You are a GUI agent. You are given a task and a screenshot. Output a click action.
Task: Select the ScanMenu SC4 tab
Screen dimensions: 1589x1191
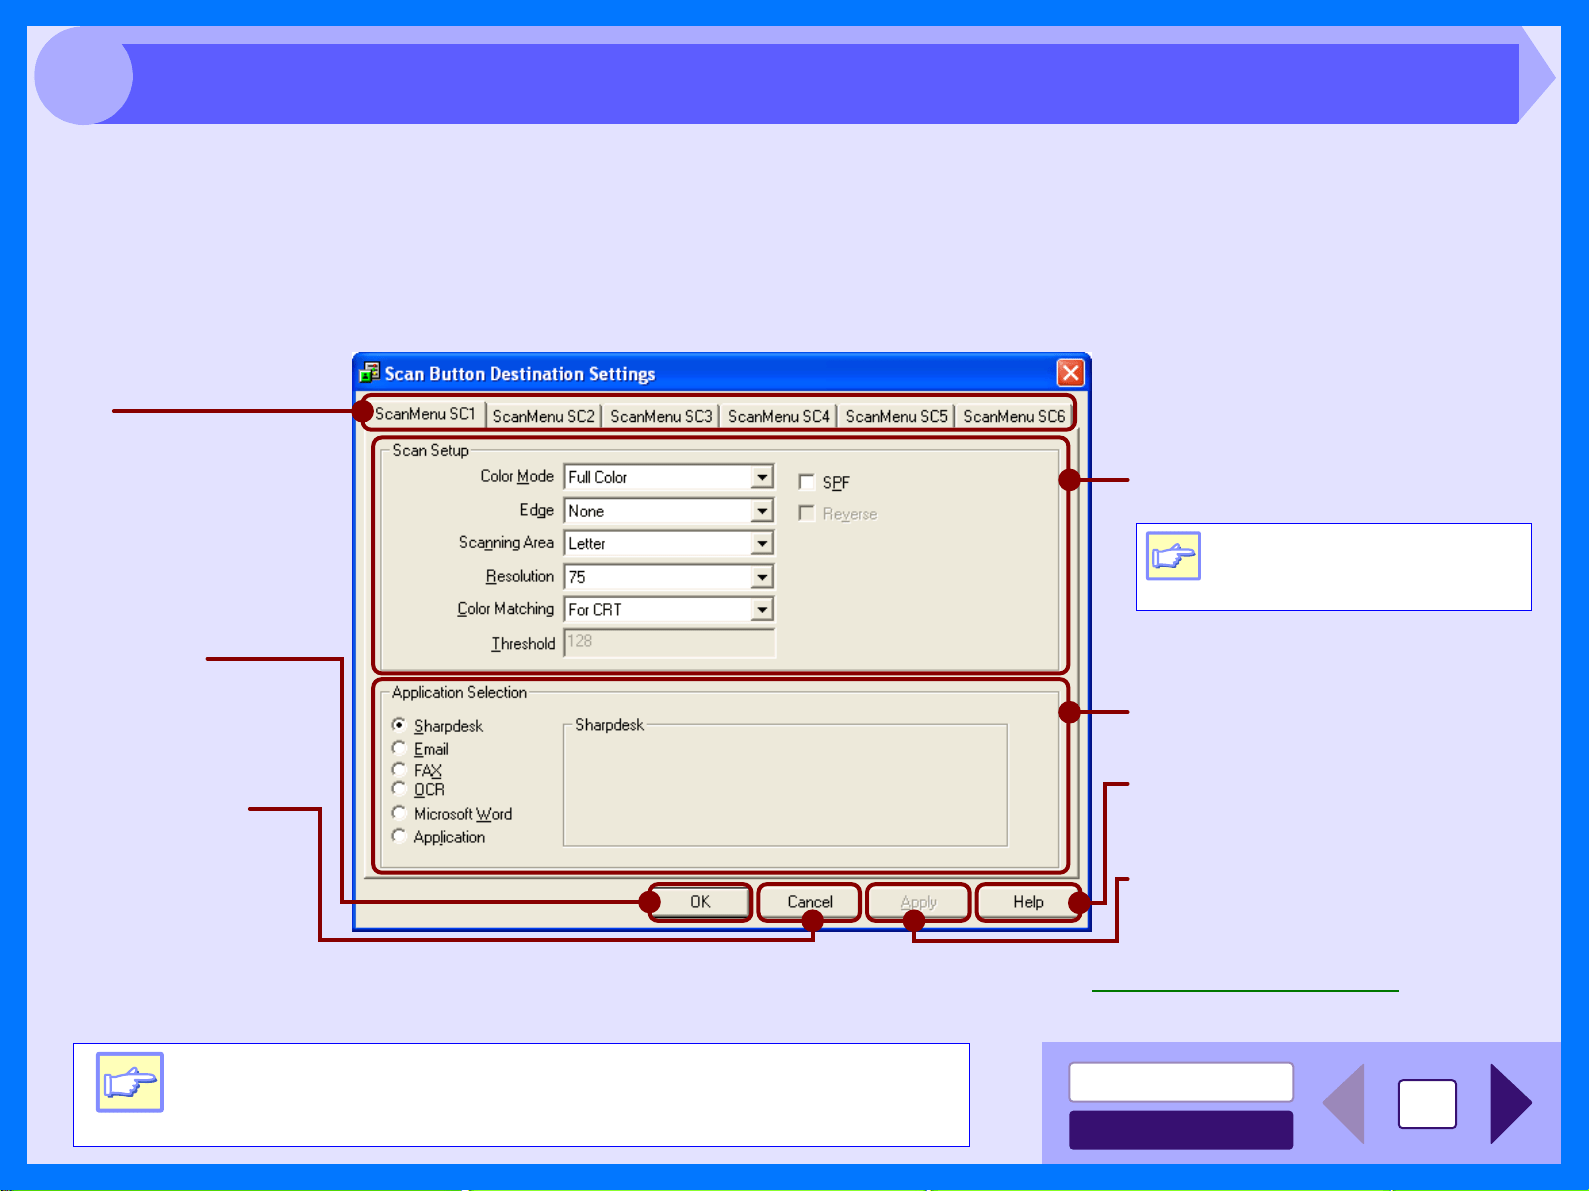coord(778,416)
